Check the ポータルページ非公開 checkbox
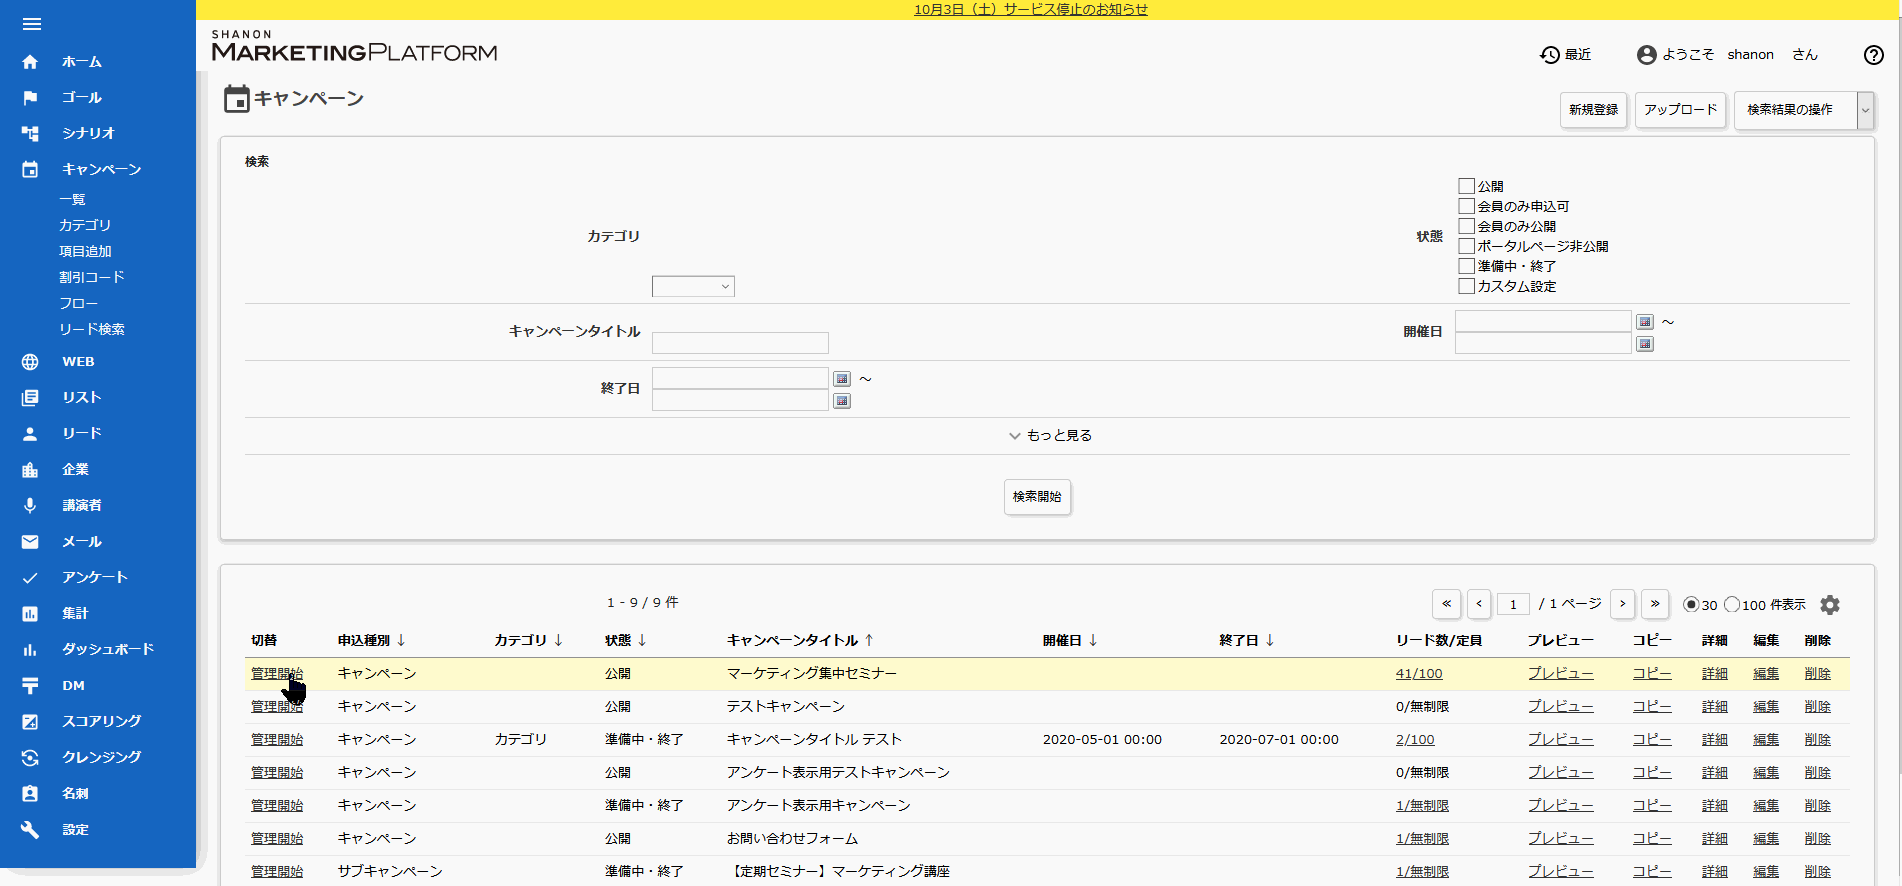1902x886 pixels. [x=1467, y=246]
